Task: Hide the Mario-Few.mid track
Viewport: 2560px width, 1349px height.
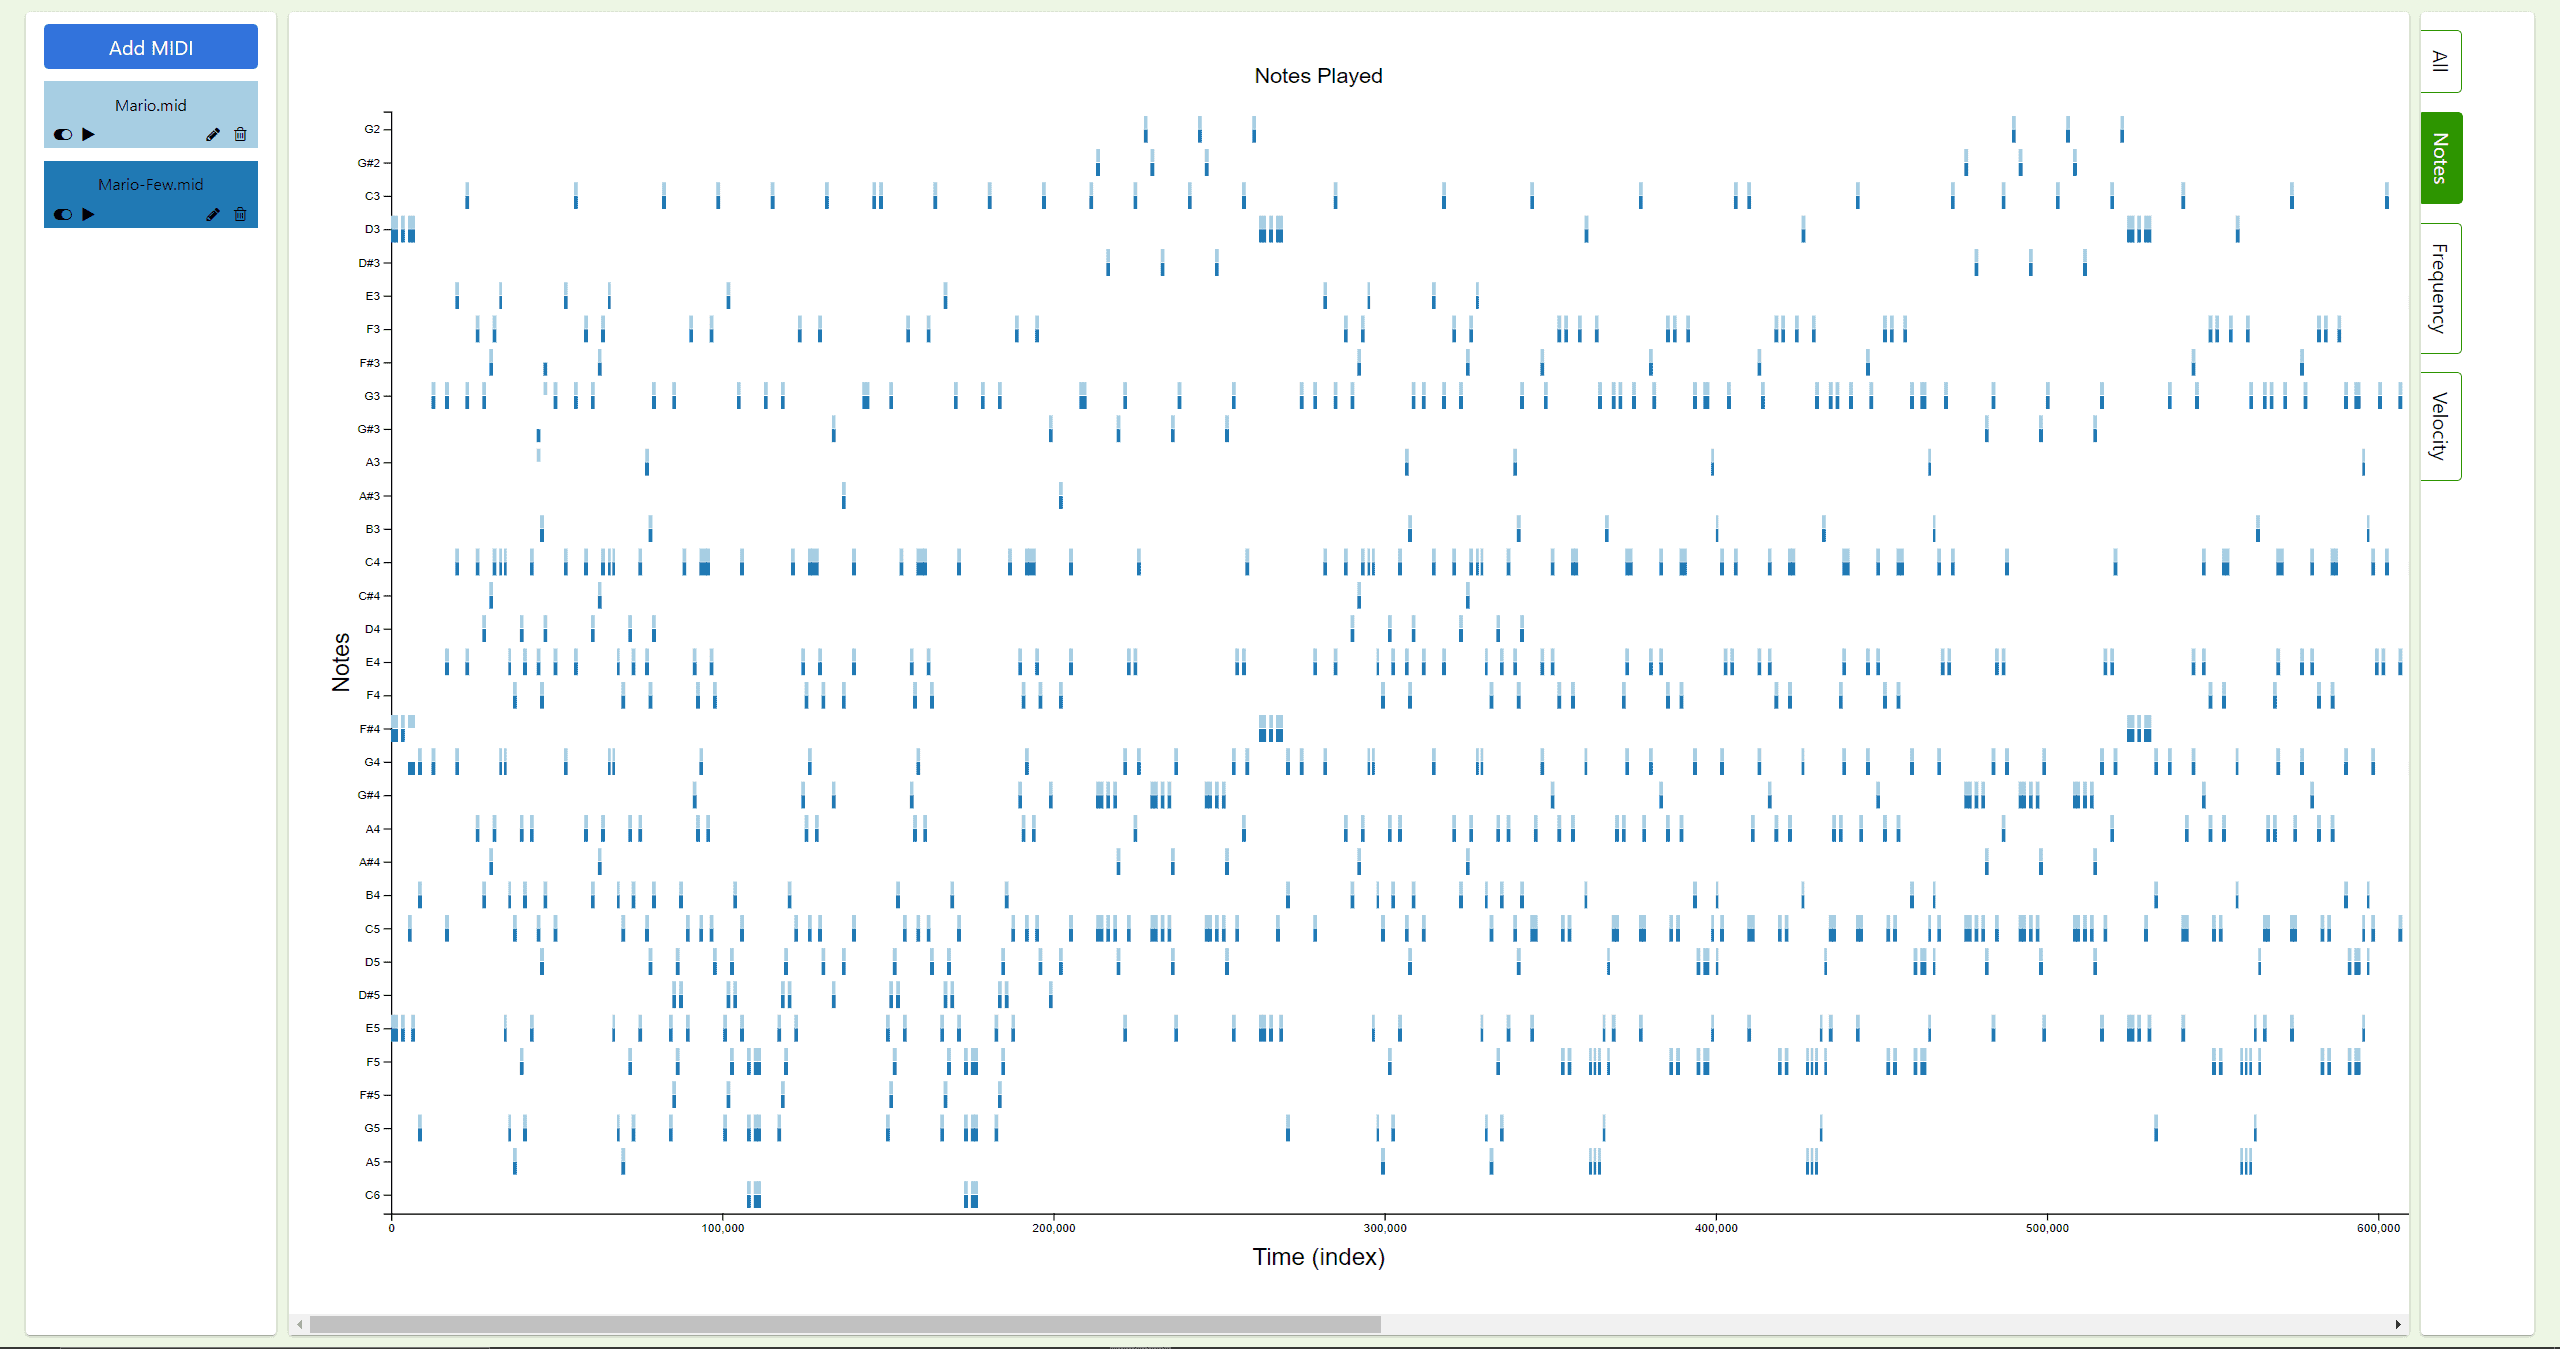Action: [63, 214]
